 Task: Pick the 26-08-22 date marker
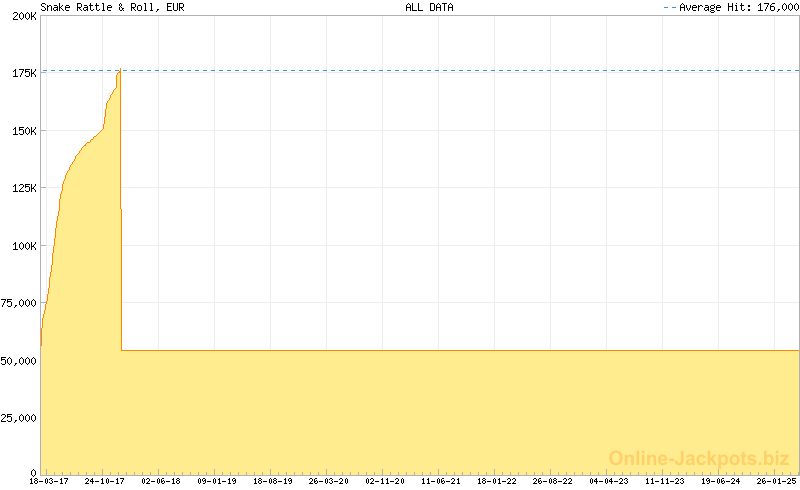point(553,481)
